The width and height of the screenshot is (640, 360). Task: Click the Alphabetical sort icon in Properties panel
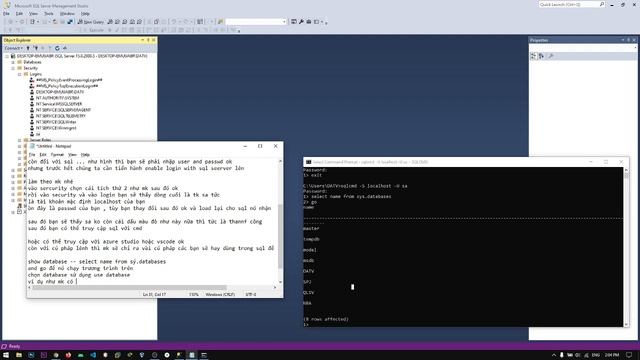[x=541, y=56]
